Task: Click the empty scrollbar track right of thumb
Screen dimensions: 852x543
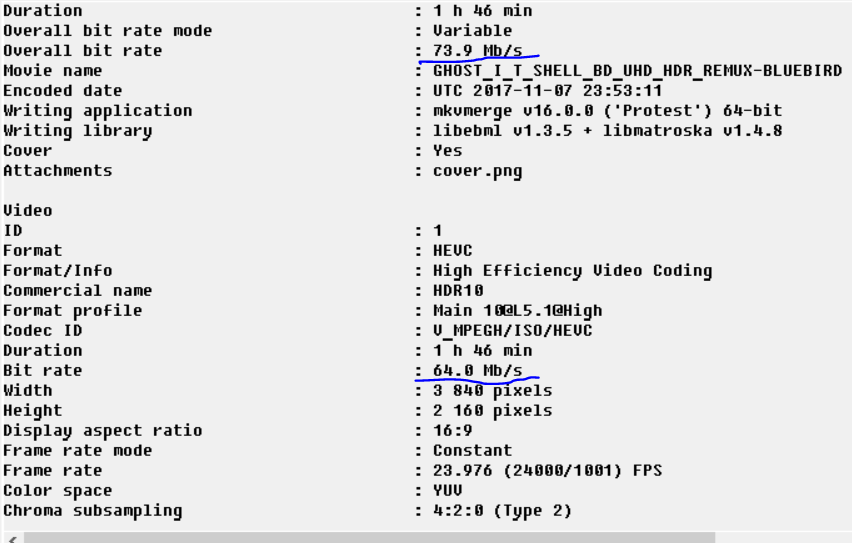Action: click(x=783, y=537)
